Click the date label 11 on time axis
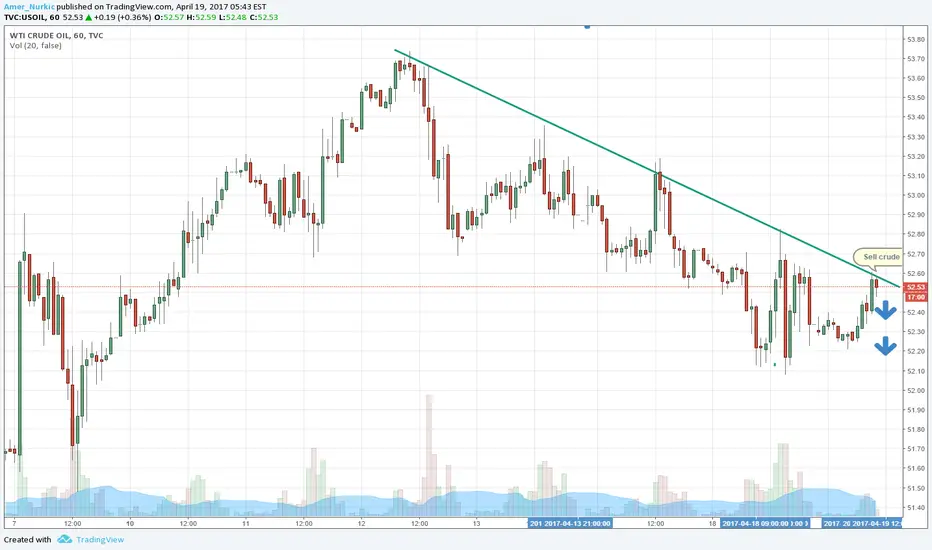 [x=245, y=523]
